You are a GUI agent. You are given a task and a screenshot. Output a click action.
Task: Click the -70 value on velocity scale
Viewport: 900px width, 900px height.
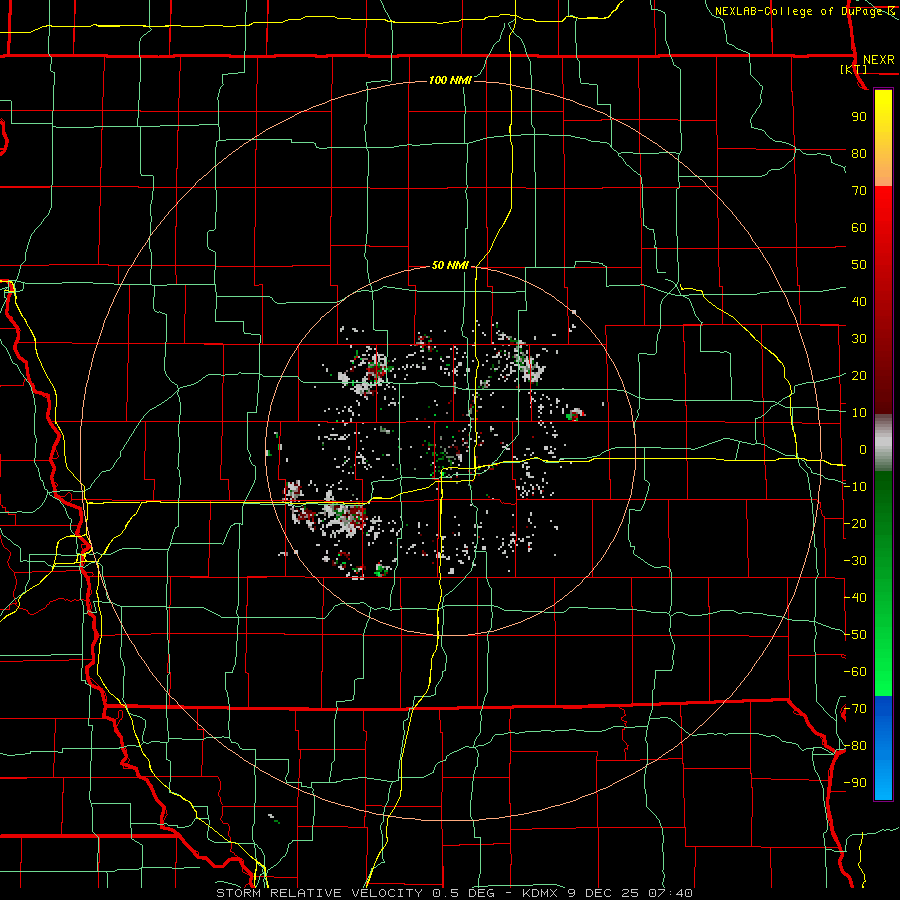point(855,709)
